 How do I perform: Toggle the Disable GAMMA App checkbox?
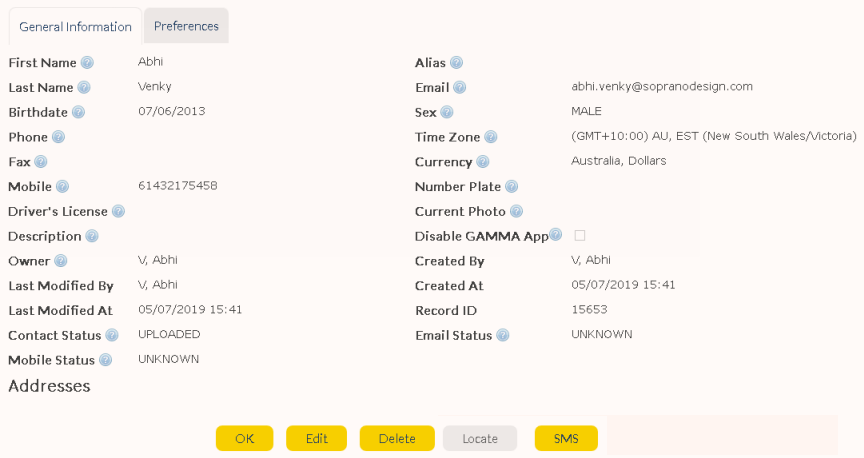pos(579,235)
